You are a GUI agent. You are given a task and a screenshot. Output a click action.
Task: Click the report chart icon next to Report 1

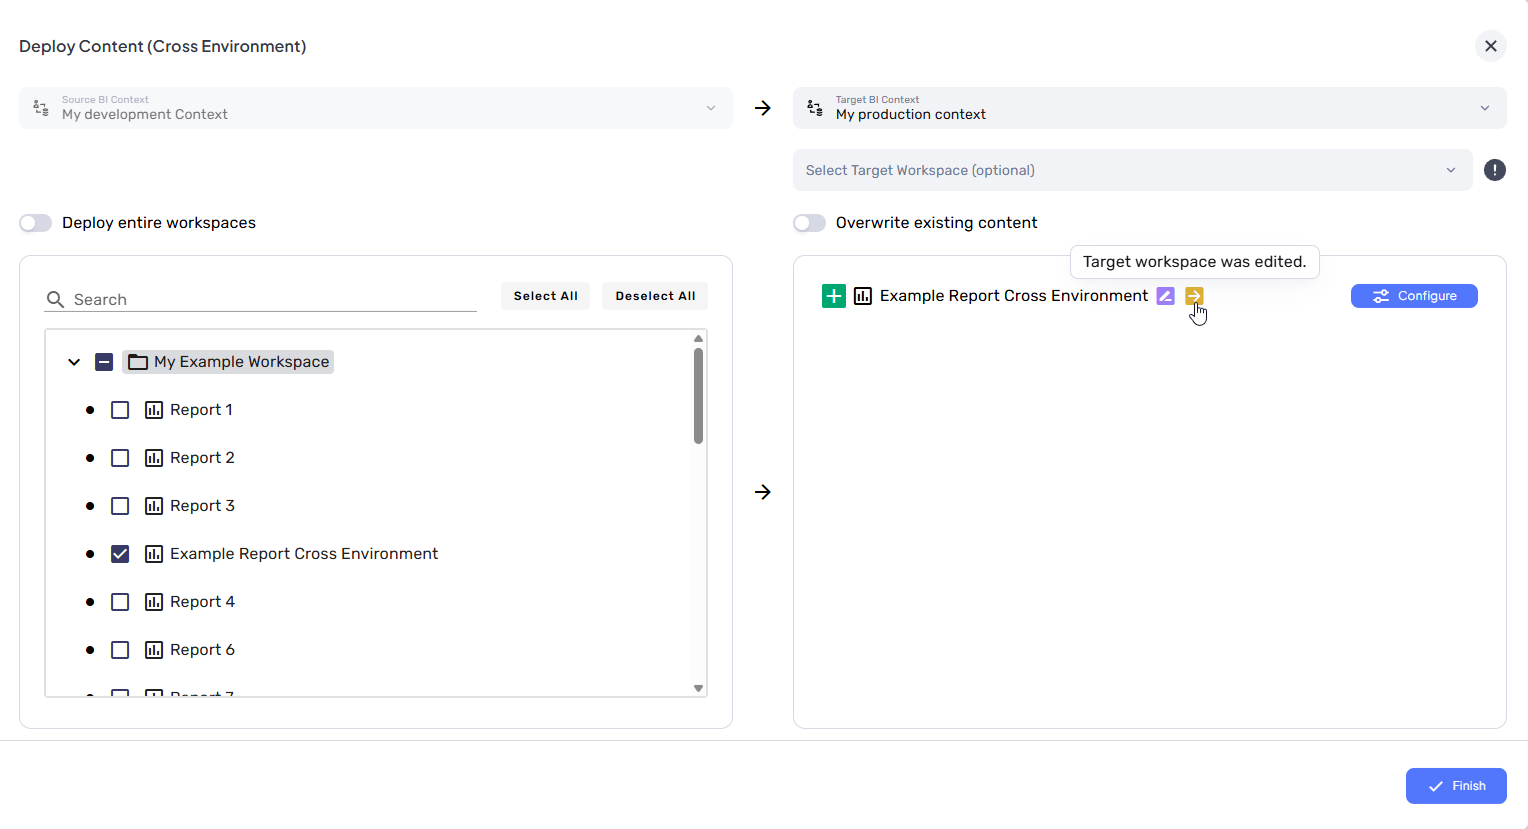click(x=154, y=410)
